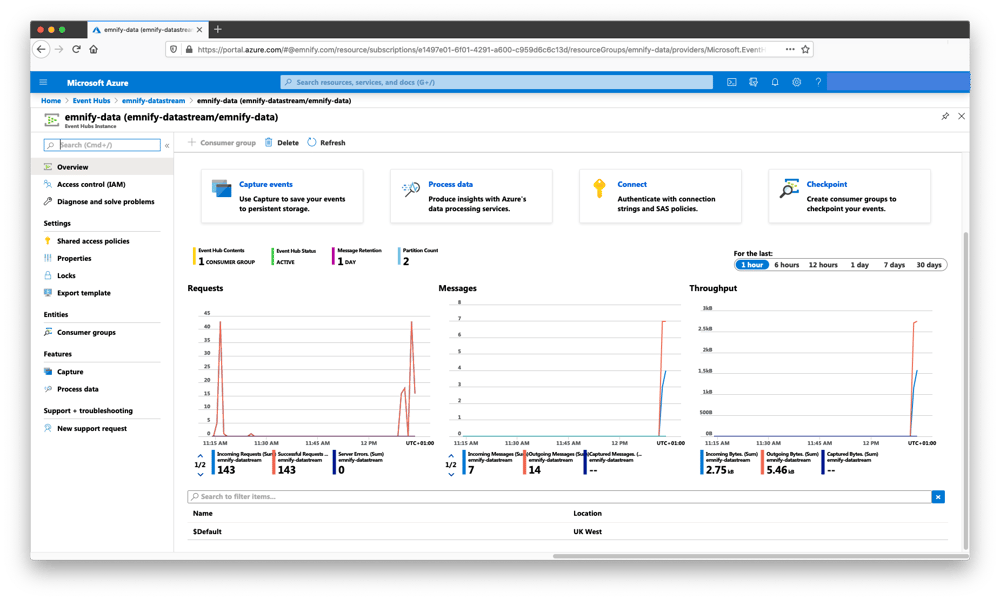
Task: Open emnify-datastream breadcrumb link
Action: coord(153,101)
